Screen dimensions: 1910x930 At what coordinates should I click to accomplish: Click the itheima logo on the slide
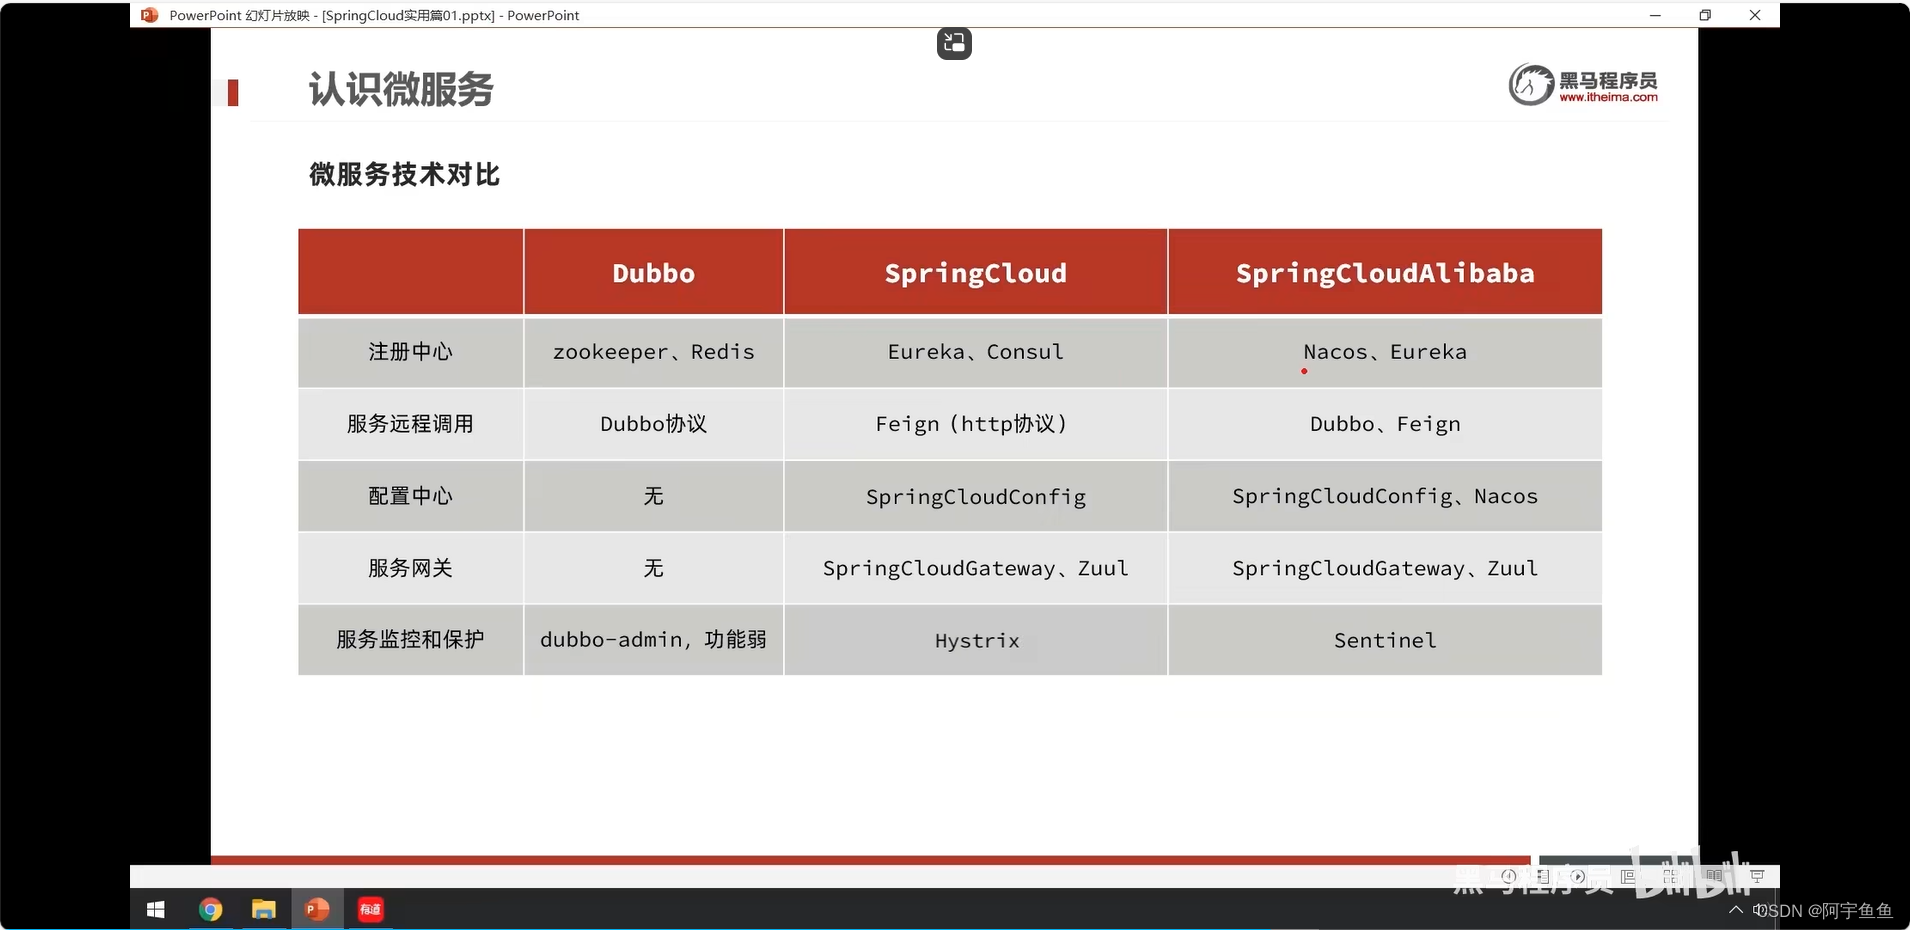tap(1583, 84)
